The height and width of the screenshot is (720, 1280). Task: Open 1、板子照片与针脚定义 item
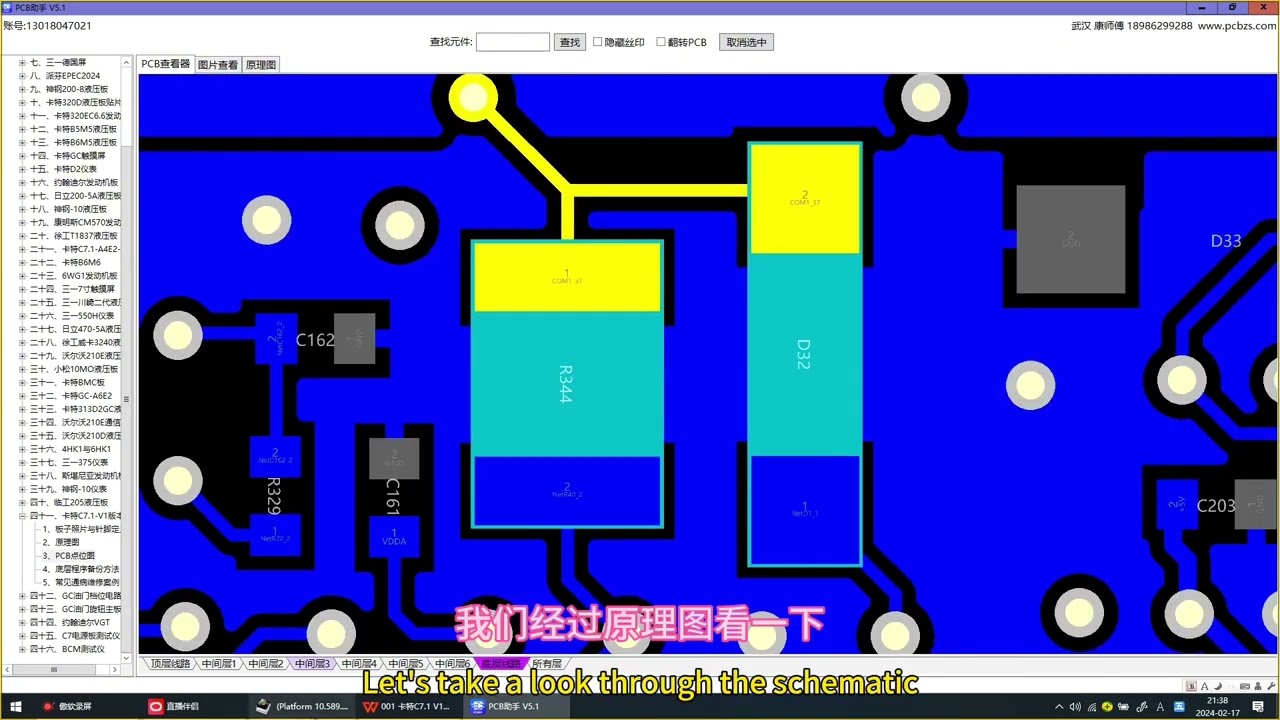coord(81,529)
